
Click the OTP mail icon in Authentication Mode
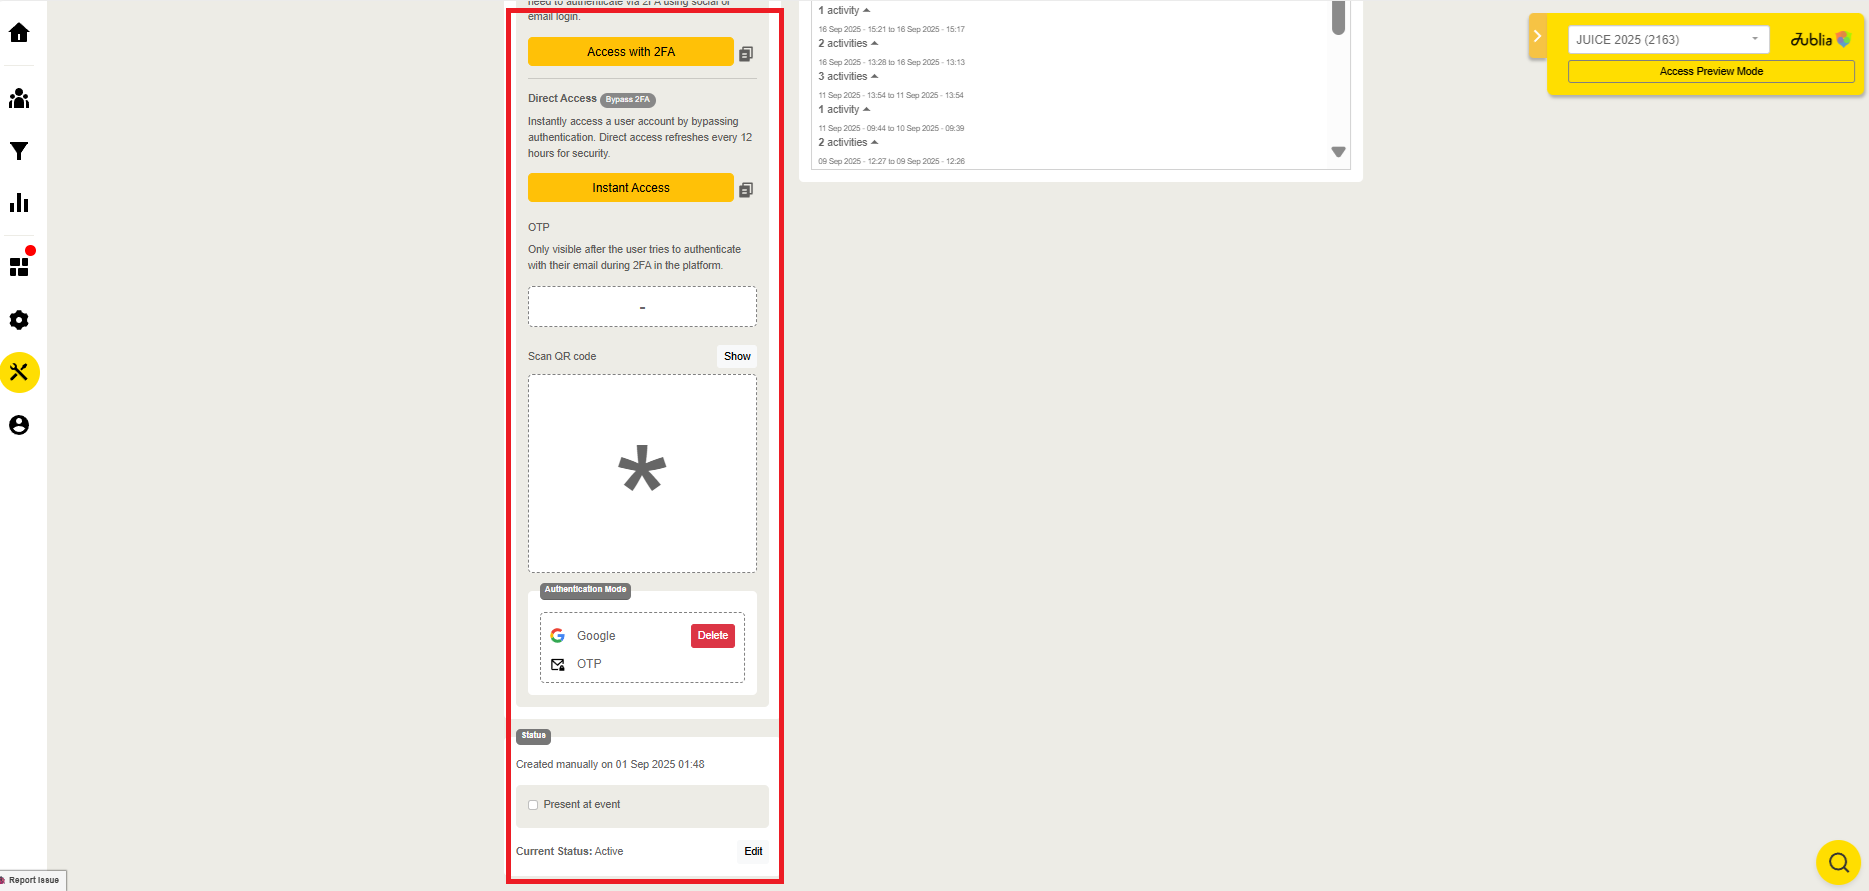coord(558,664)
